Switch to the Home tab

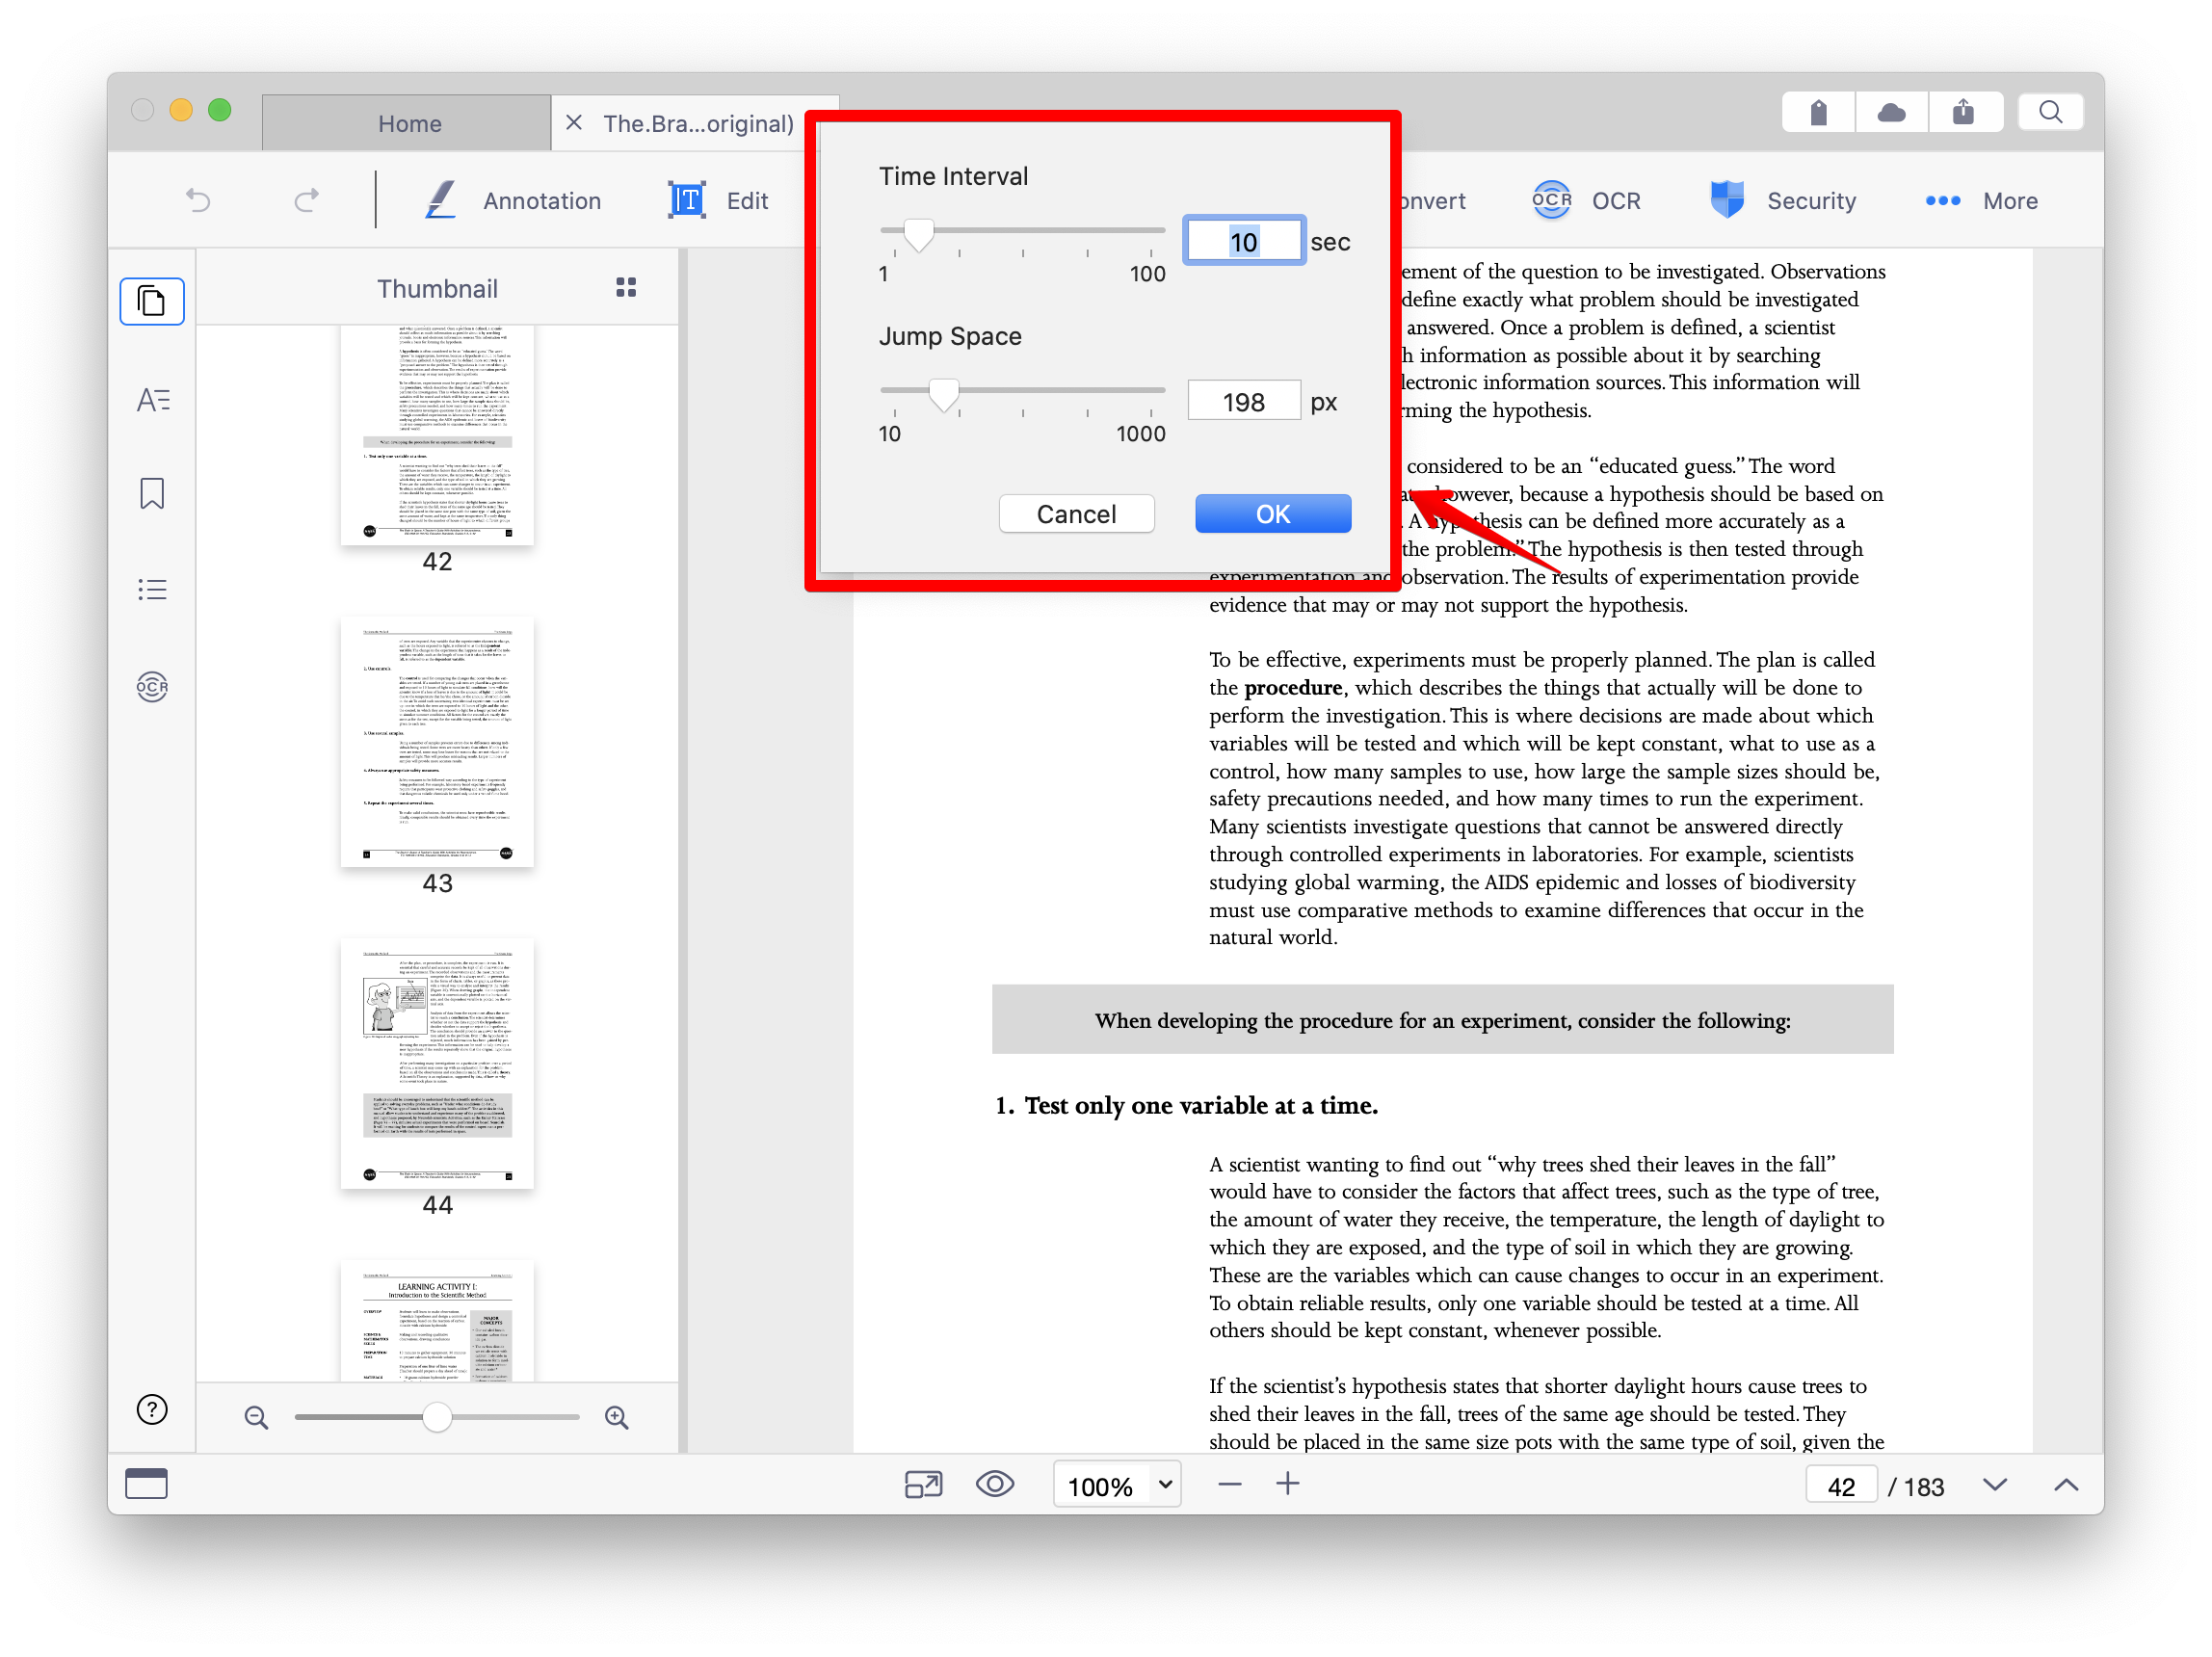[x=409, y=124]
